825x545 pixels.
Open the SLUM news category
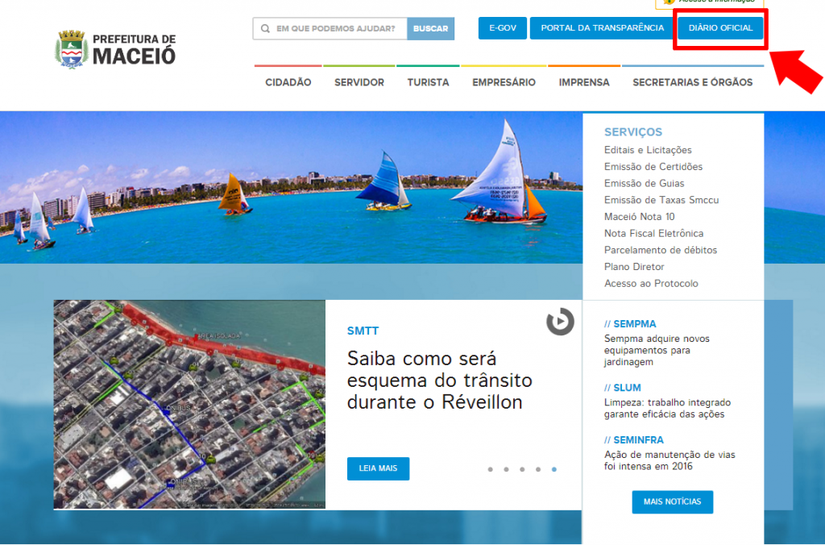point(622,388)
